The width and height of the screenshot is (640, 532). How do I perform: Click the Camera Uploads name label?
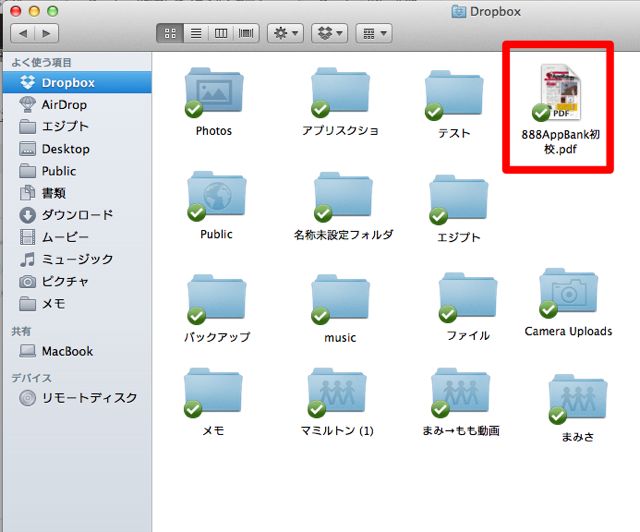point(568,331)
